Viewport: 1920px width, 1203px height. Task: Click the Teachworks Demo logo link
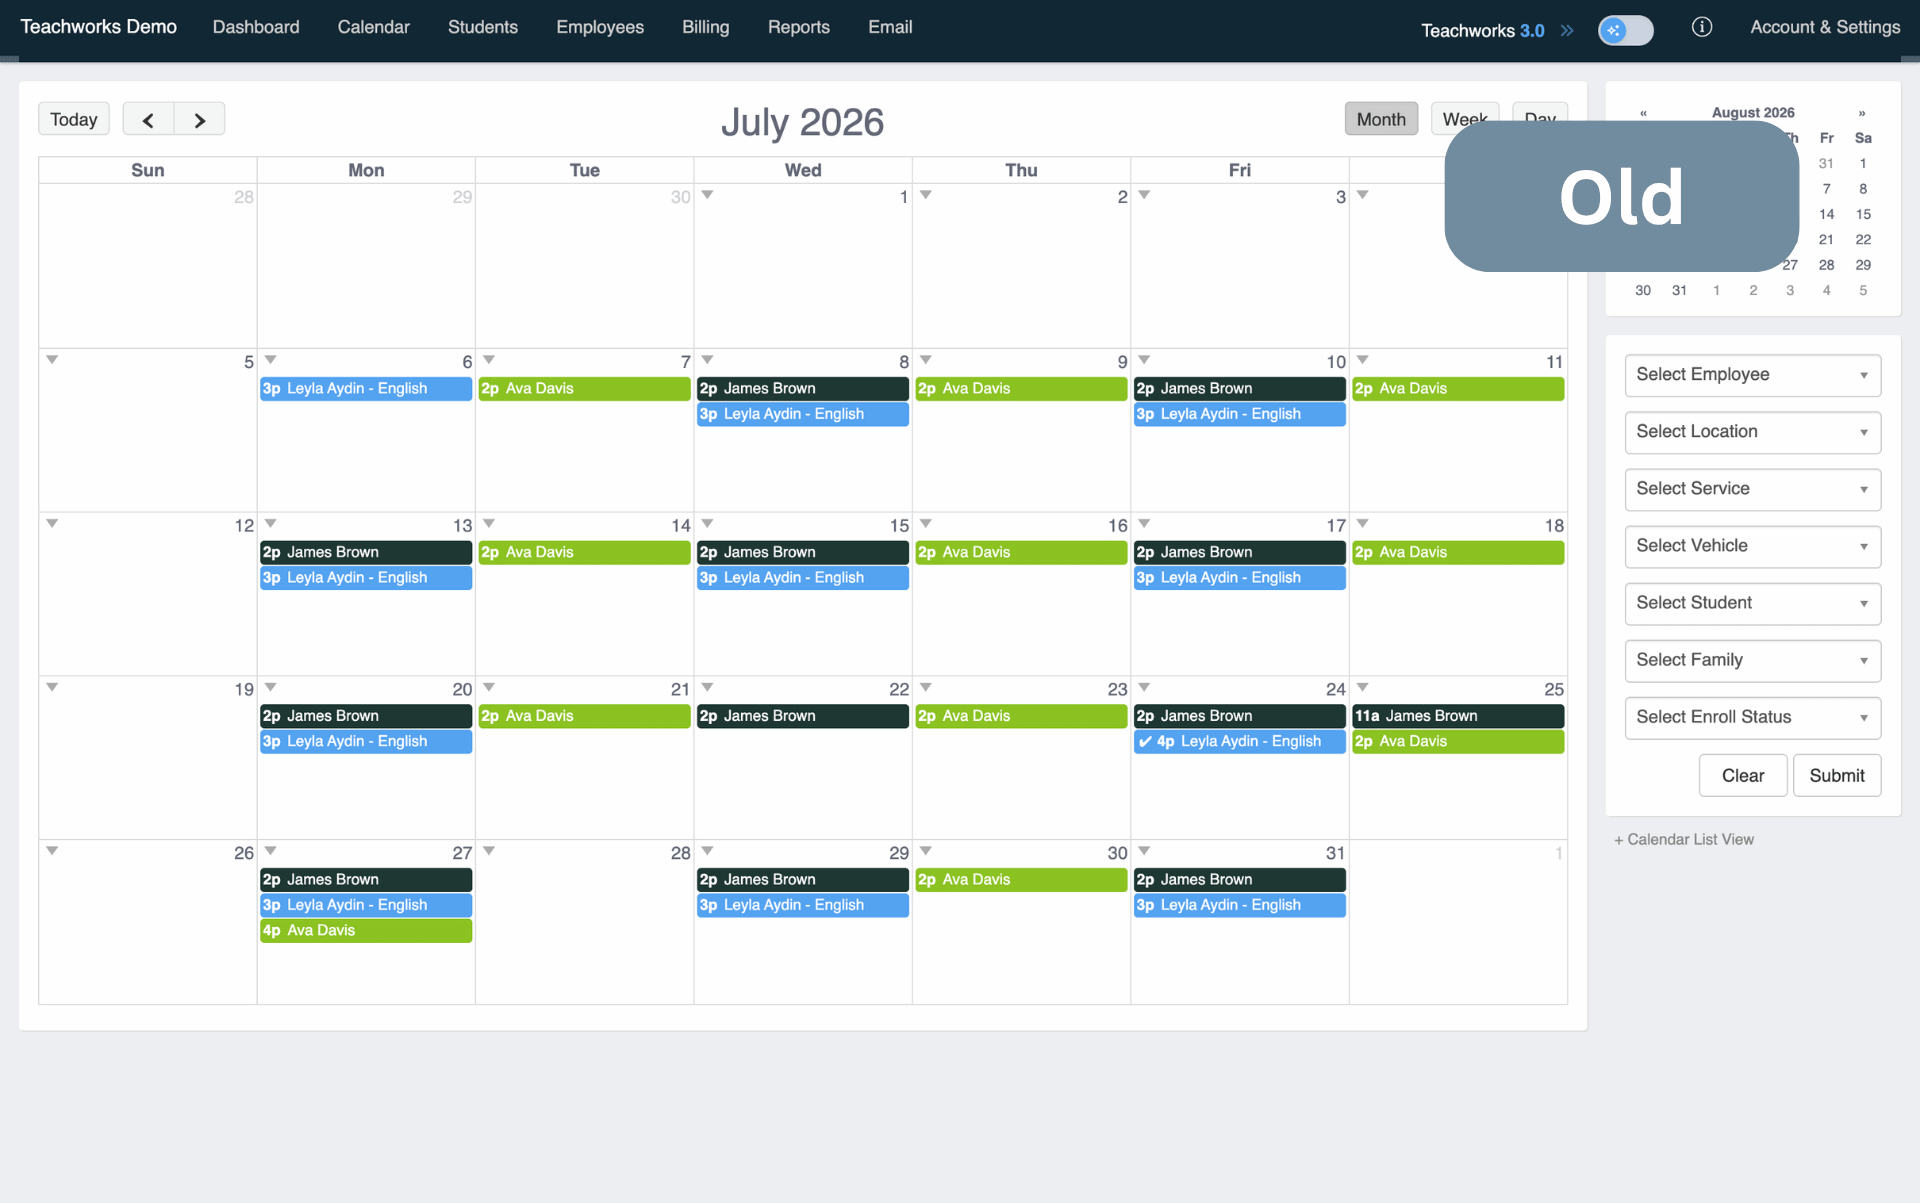coord(98,27)
